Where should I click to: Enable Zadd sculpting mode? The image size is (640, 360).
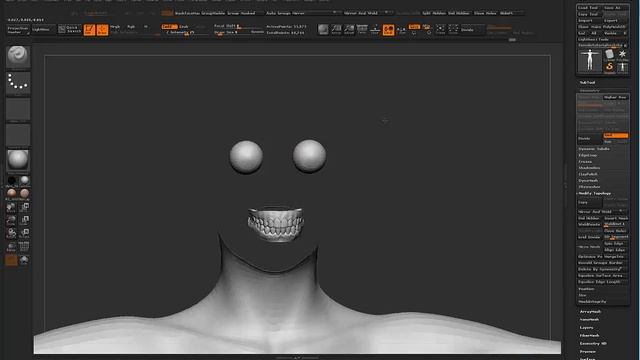[x=169, y=27]
